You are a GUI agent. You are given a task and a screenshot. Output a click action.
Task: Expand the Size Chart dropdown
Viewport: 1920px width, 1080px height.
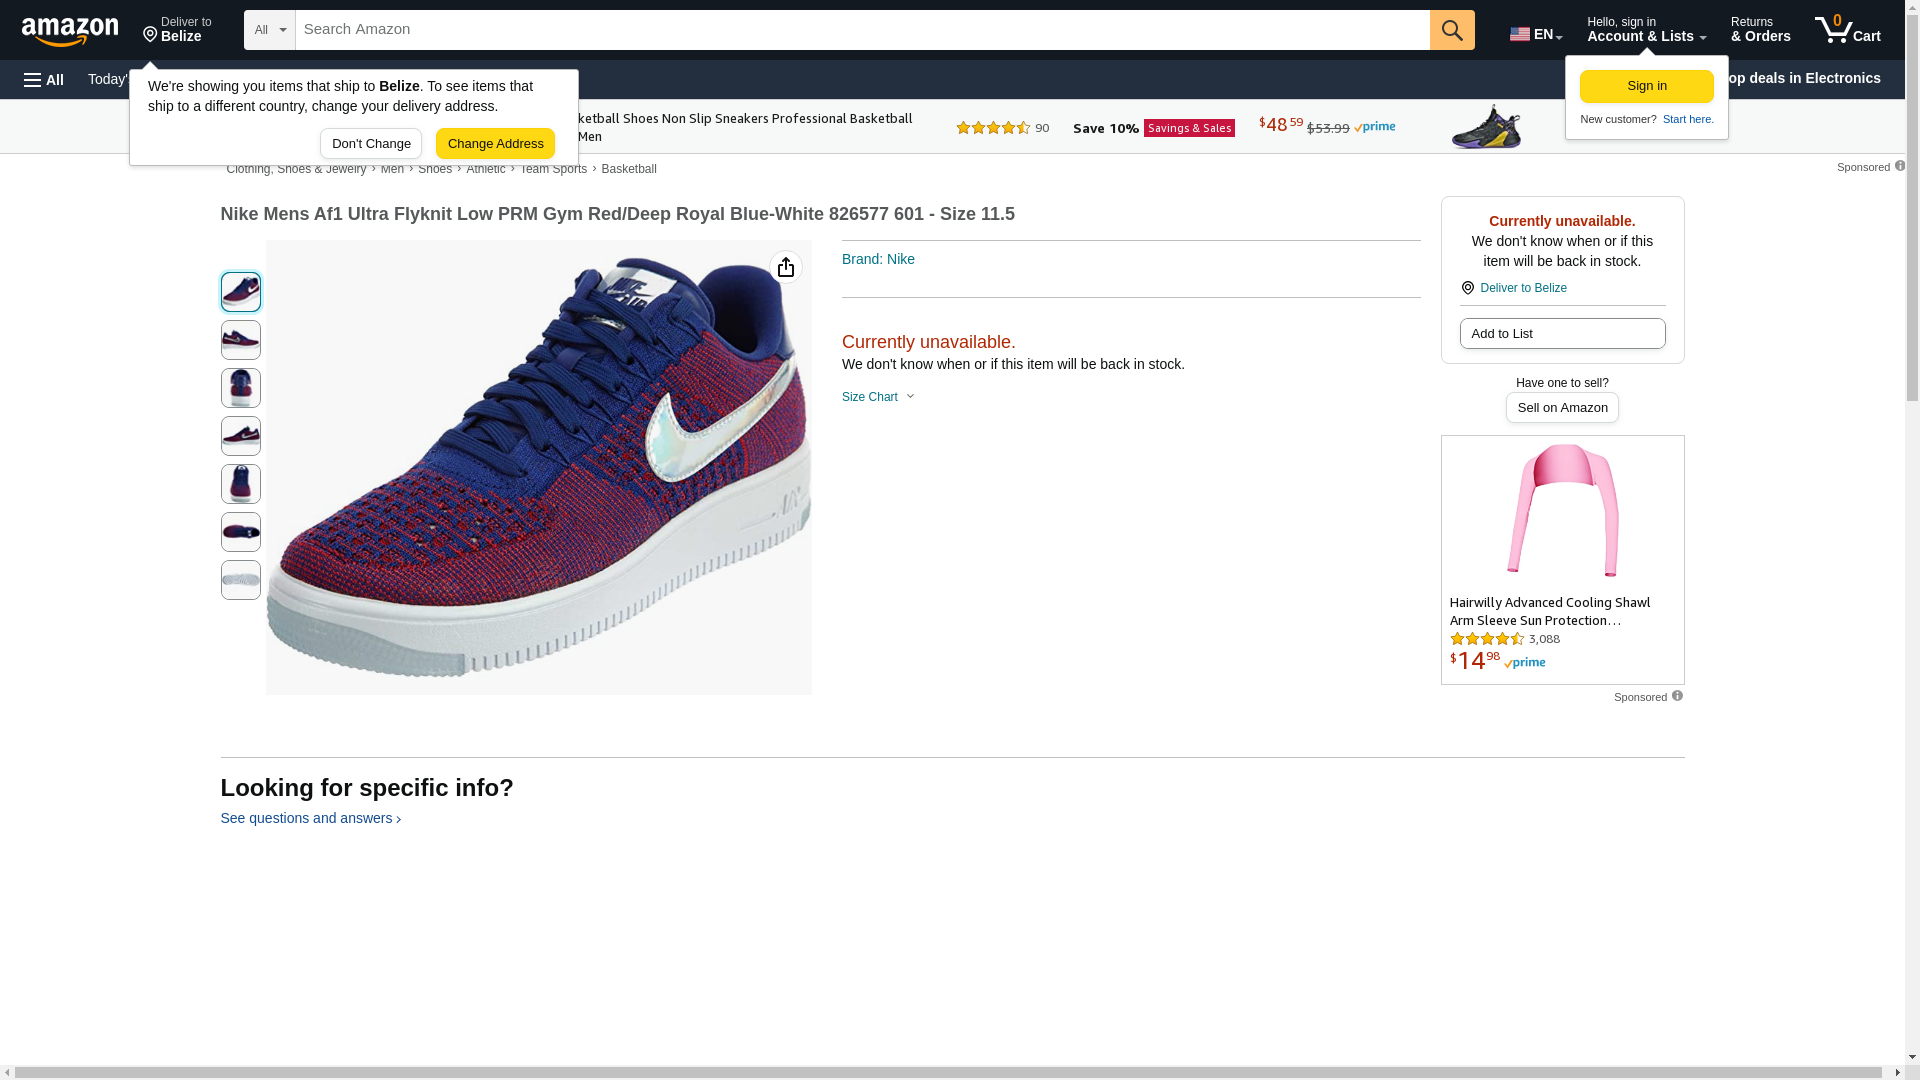click(x=878, y=397)
